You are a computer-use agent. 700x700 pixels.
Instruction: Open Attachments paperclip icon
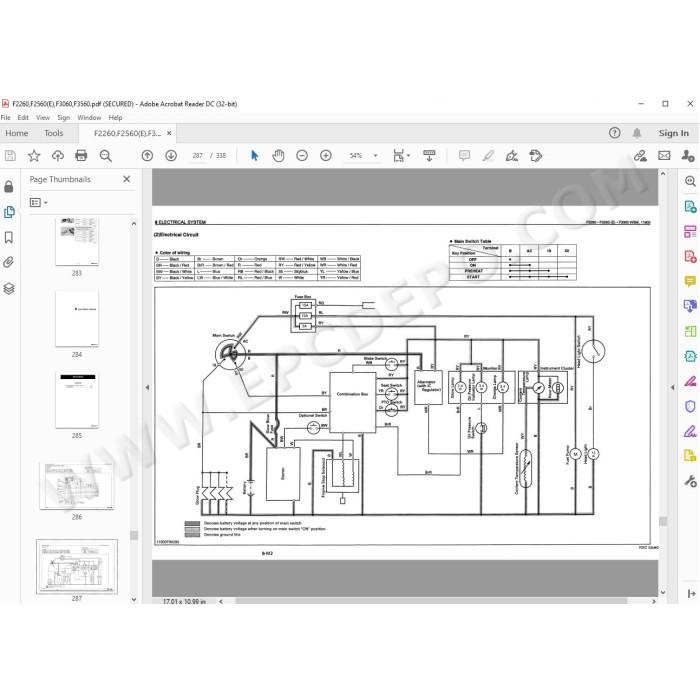click(x=8, y=262)
